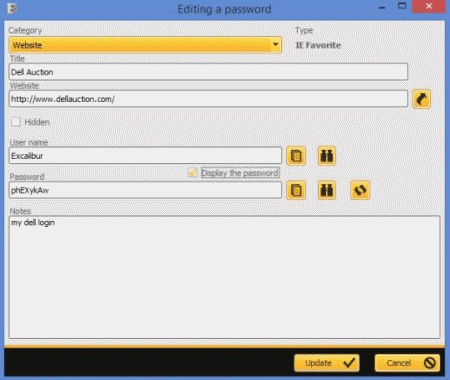Viewport: 450px width, 380px height.
Task: Maximize the Editing a password window
Action: pos(402,6)
